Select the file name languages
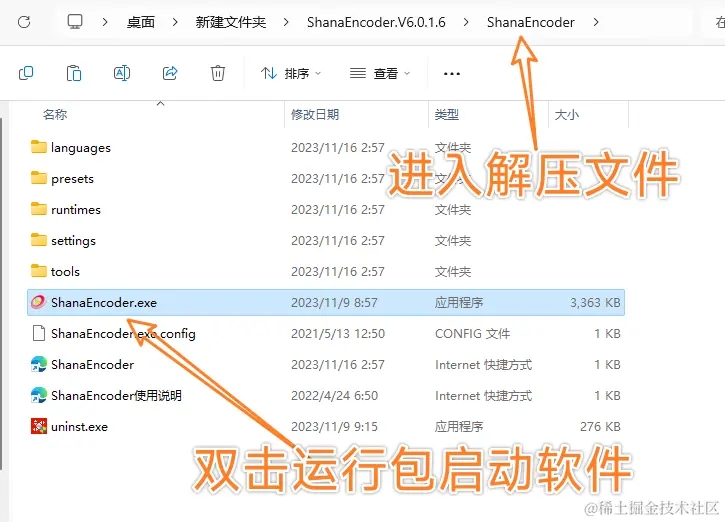 pyautogui.click(x=81, y=148)
